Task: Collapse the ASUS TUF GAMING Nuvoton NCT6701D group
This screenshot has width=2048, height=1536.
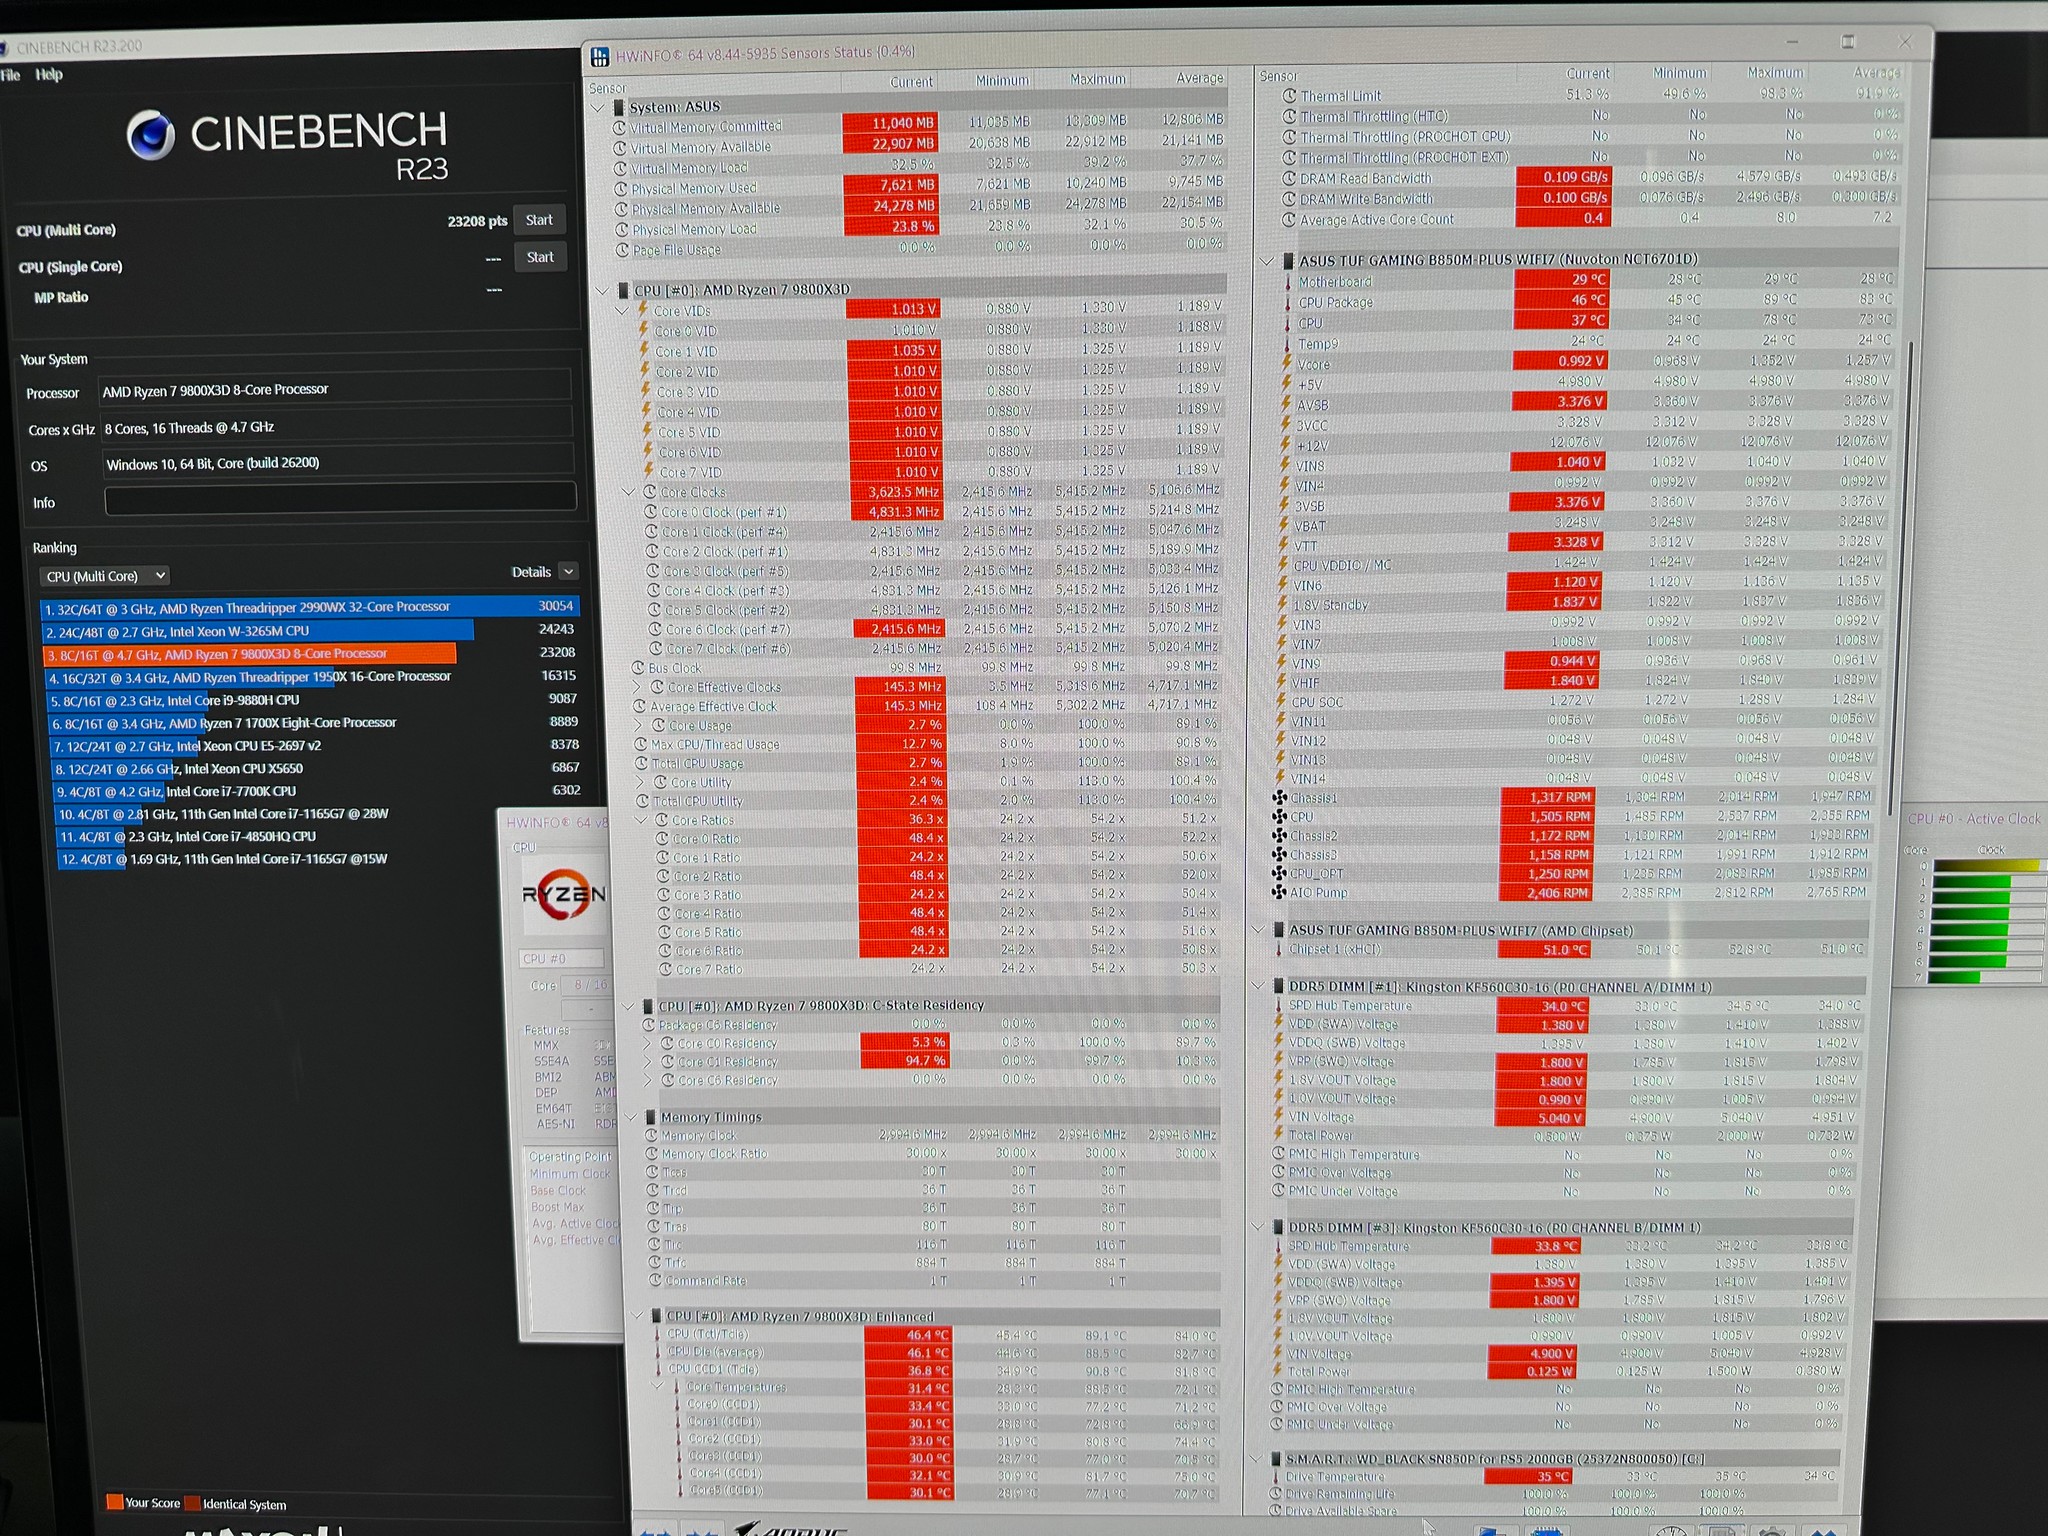Action: point(1266,261)
